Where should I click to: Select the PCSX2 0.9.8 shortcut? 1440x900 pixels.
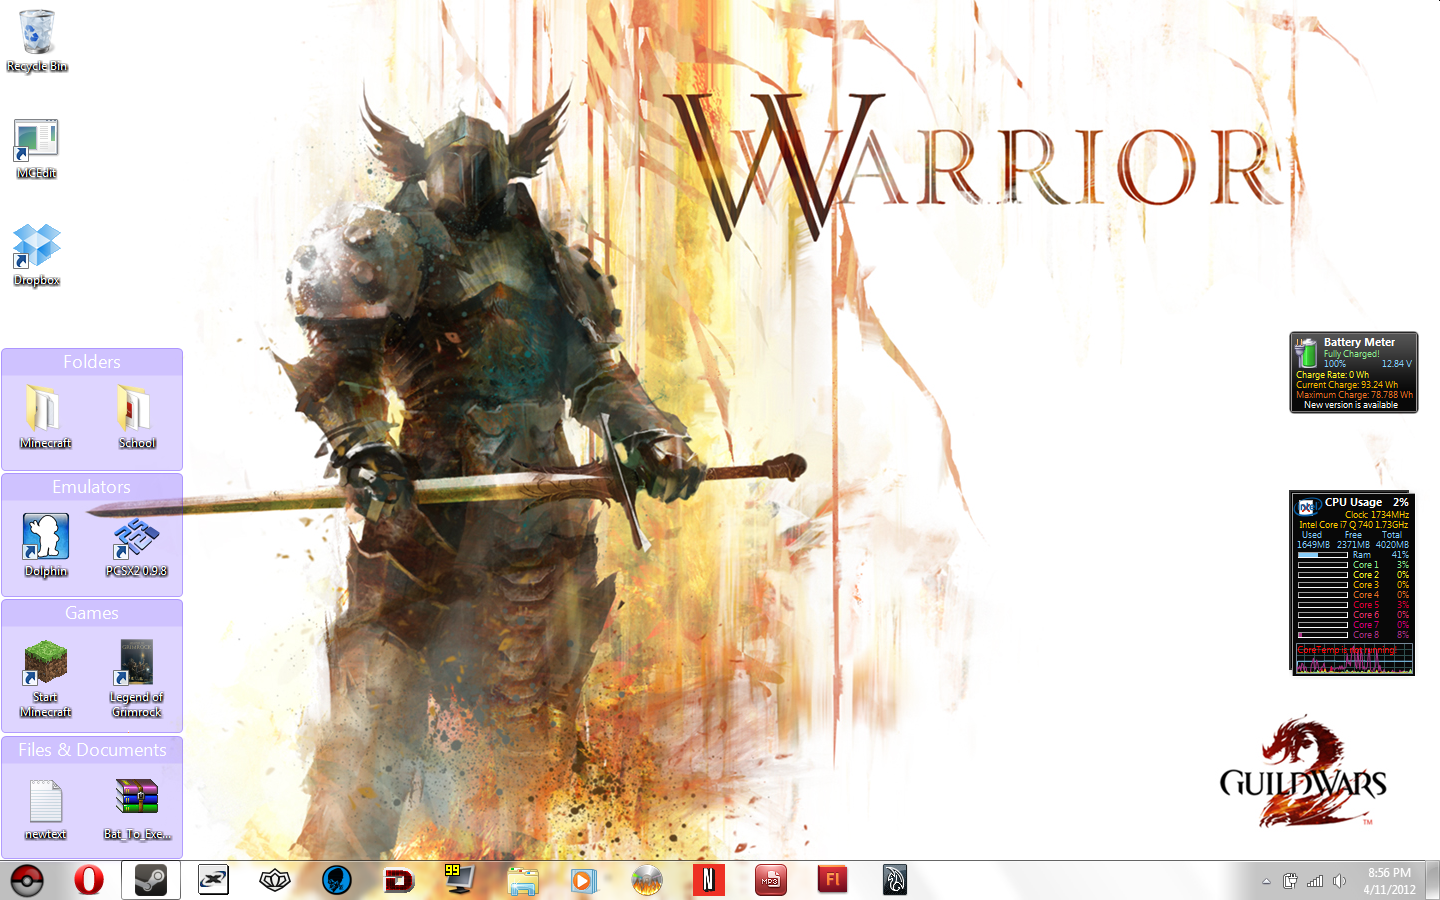[136, 541]
